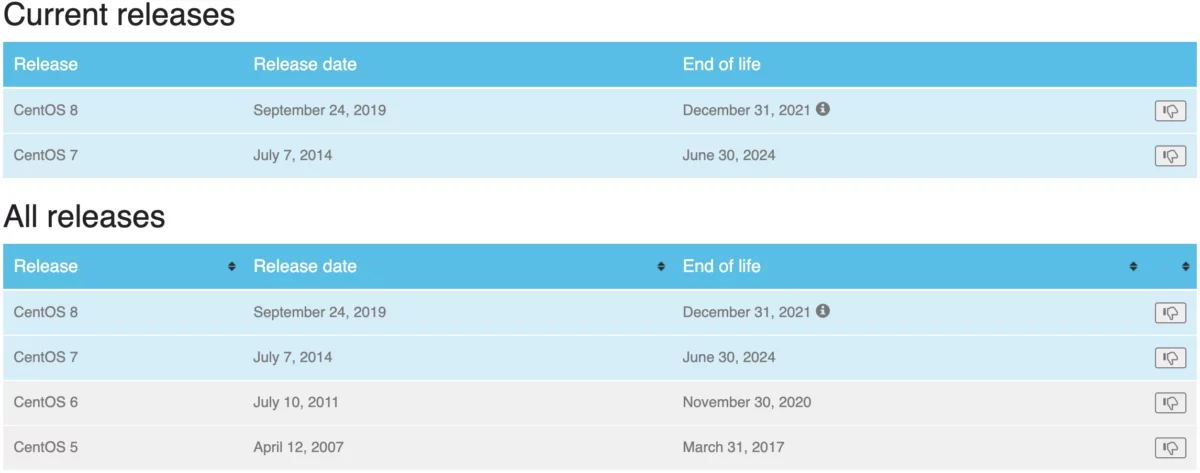Screen dimensions: 1200x473
Task: Click feedback icon for CentOS 7 in All releases
Action: point(1170,358)
